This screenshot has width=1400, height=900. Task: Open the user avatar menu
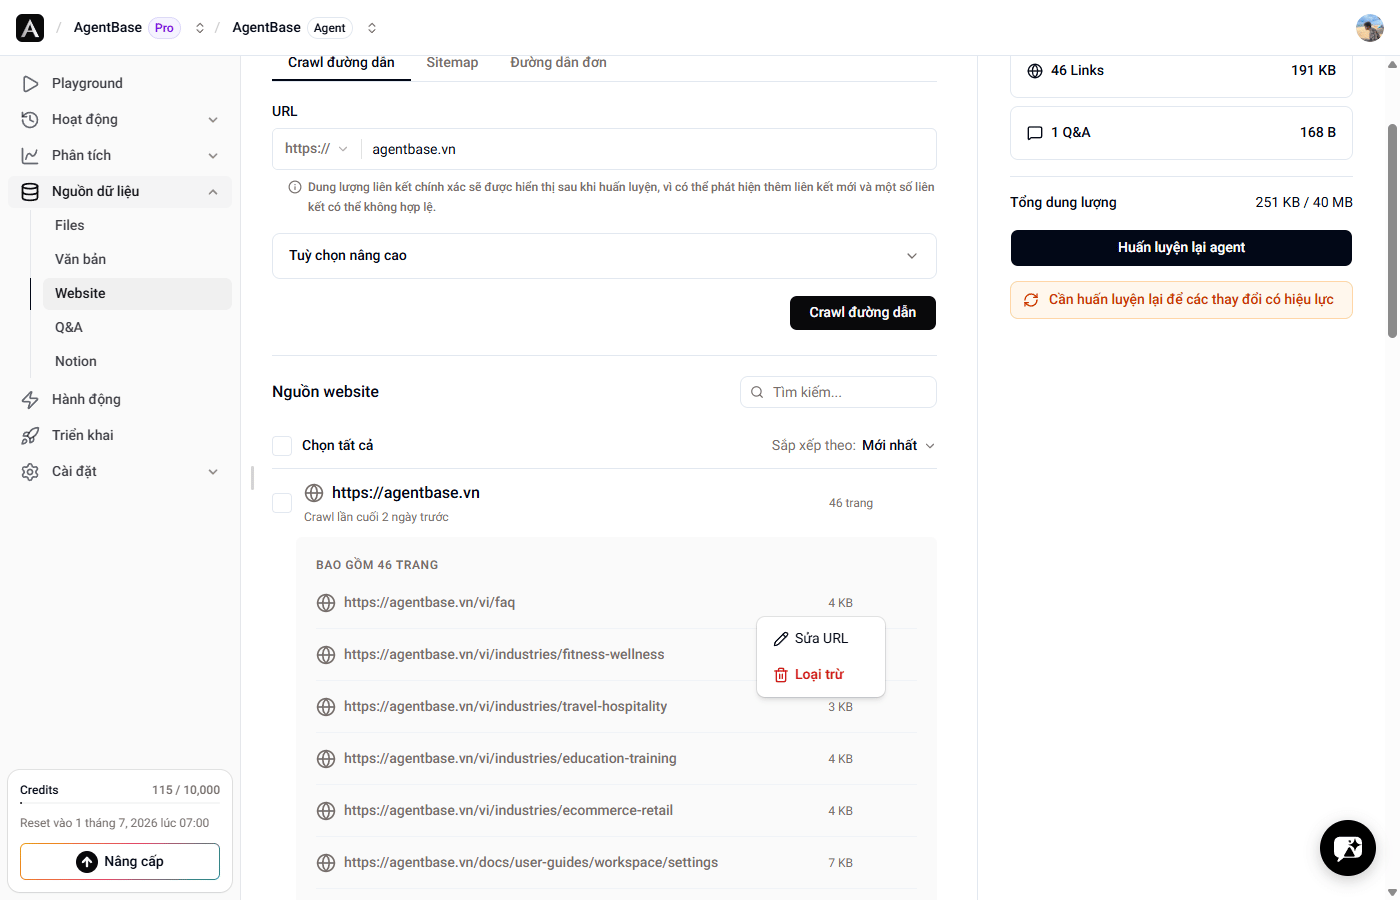coord(1370,28)
